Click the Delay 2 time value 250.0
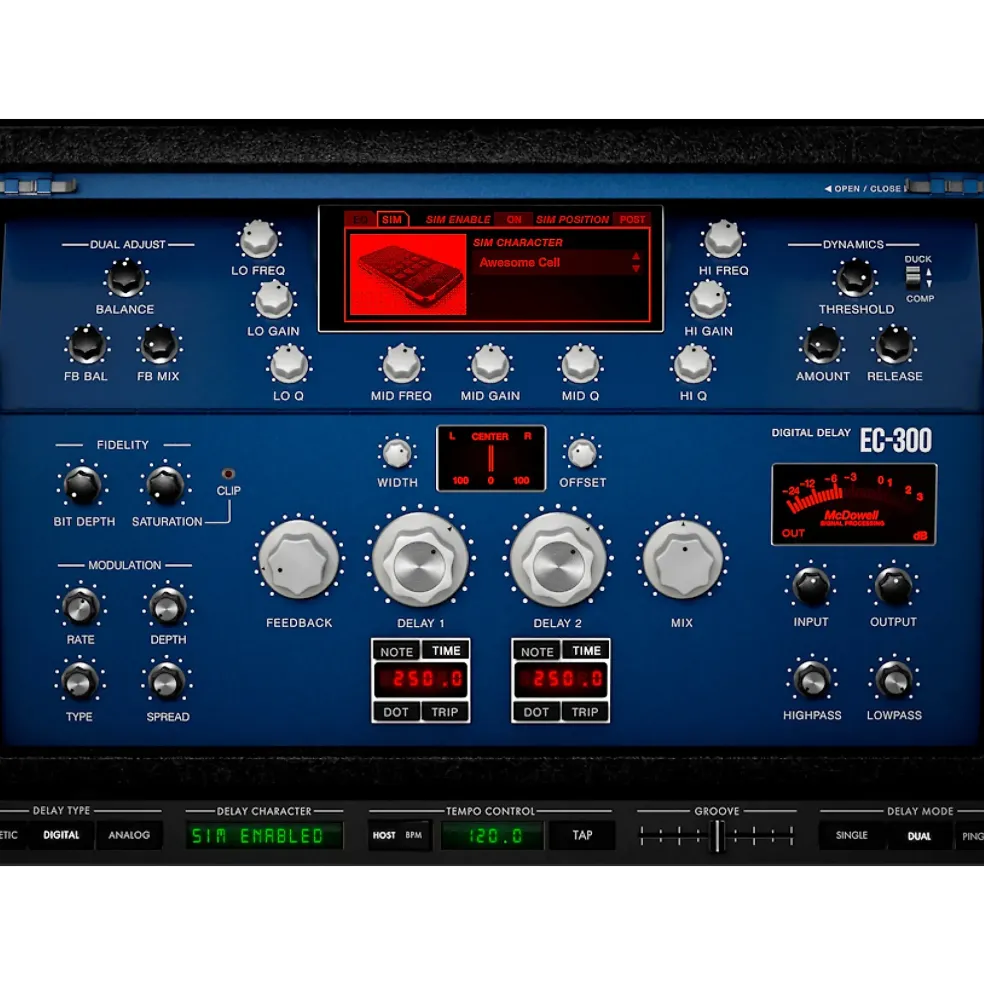 (x=560, y=679)
